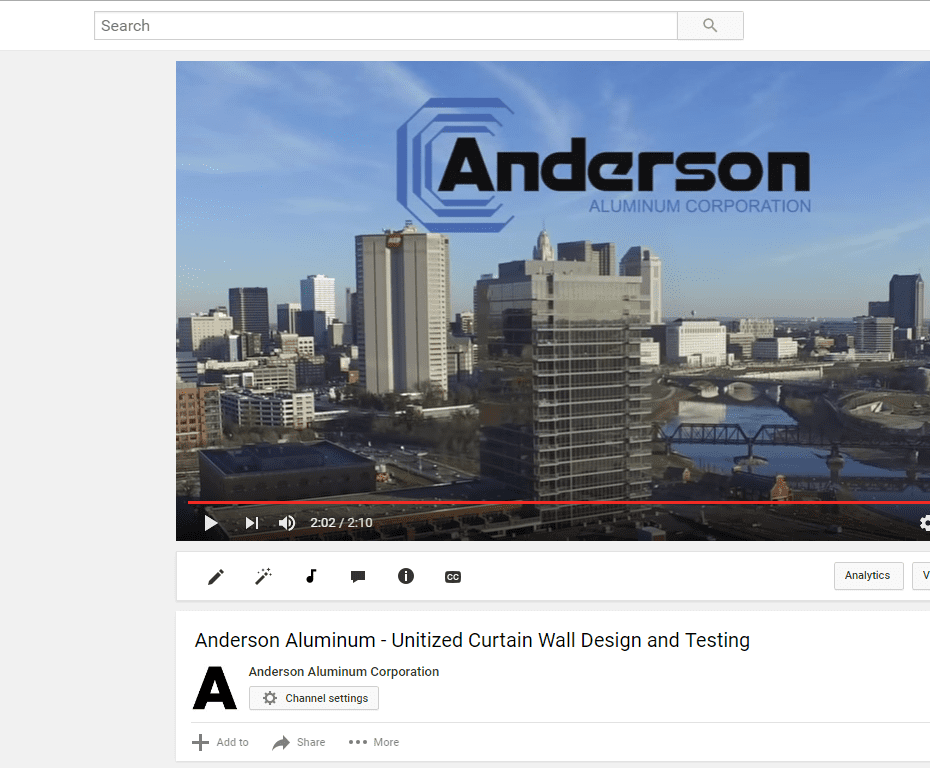930x768 pixels.
Task: Click the search magnifier button
Action: click(710, 26)
